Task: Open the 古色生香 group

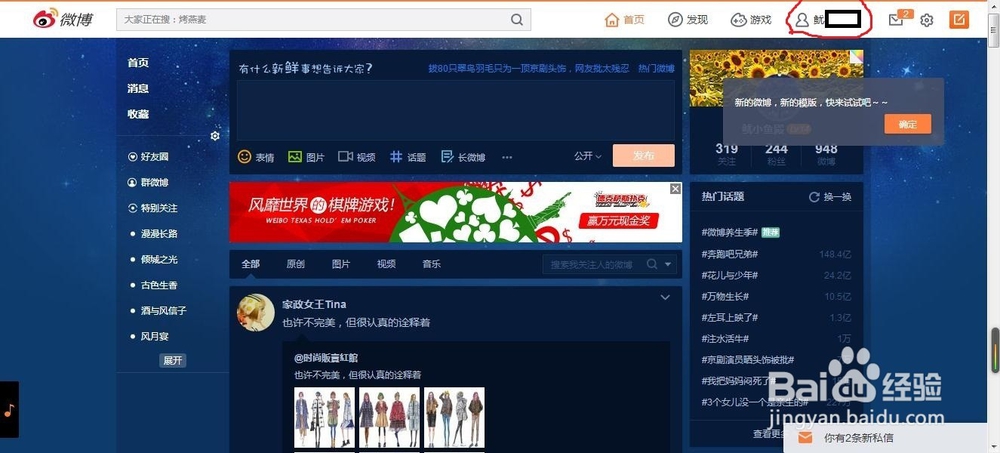Action: 159,285
